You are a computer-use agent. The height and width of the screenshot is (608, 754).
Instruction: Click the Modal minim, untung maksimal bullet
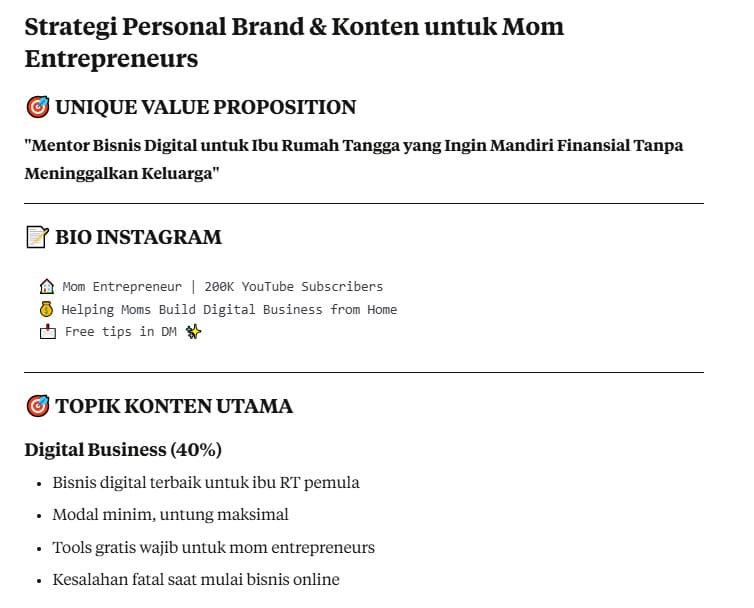[x=170, y=514]
